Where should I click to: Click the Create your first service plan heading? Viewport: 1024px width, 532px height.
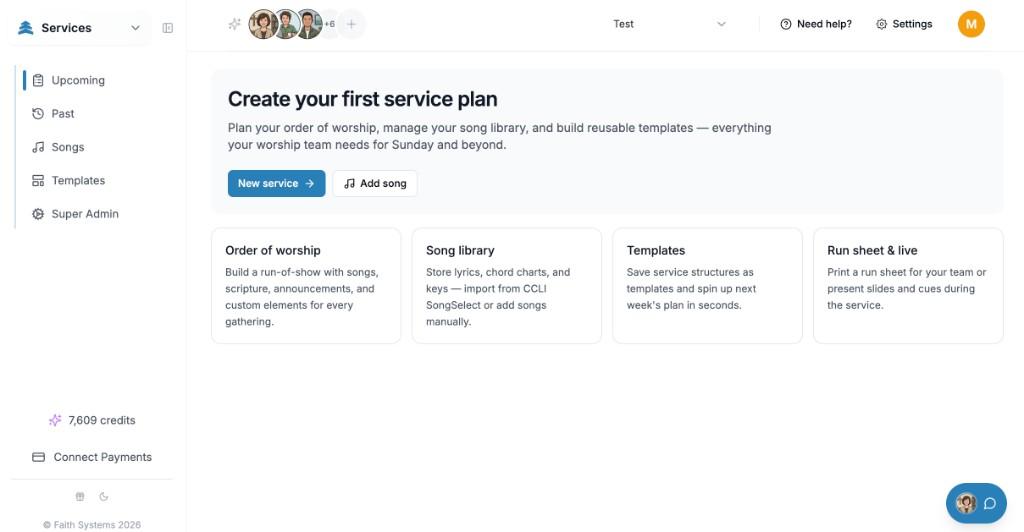point(362,99)
